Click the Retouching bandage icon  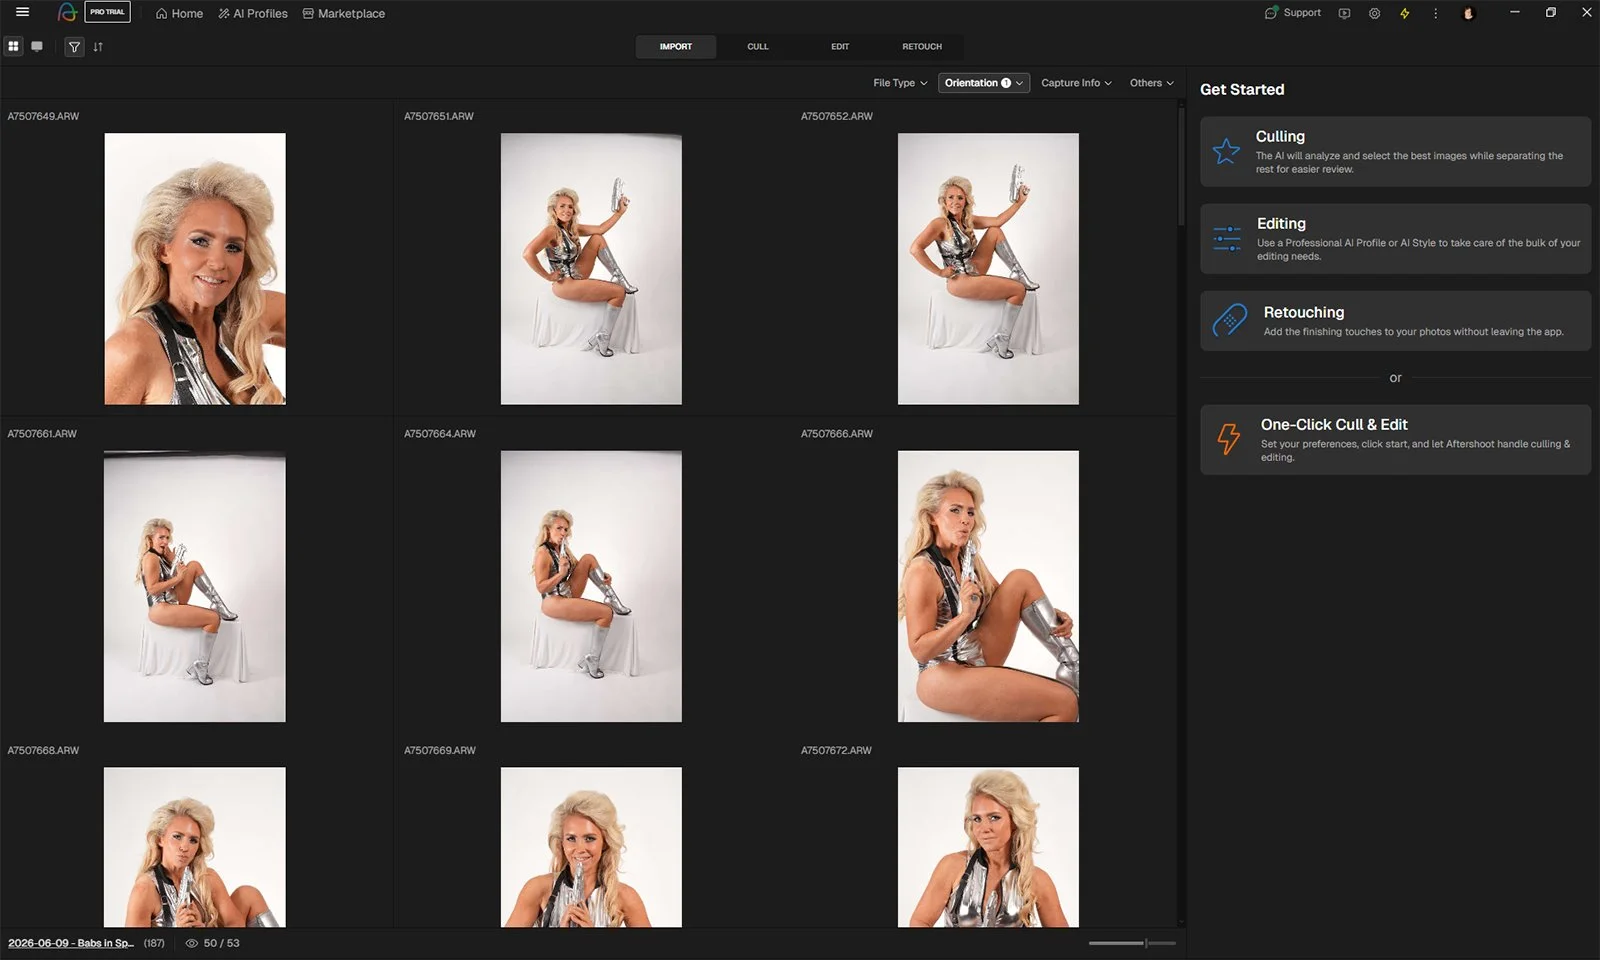1229,320
